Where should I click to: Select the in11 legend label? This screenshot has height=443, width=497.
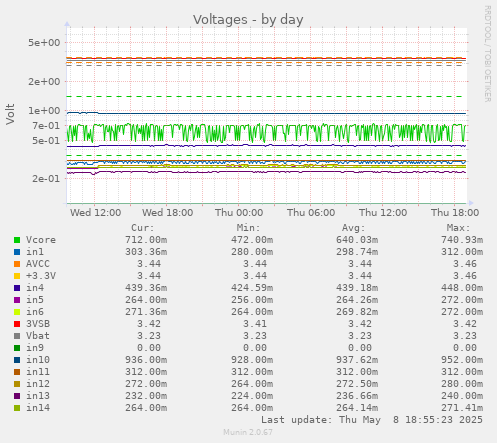pyautogui.click(x=38, y=372)
